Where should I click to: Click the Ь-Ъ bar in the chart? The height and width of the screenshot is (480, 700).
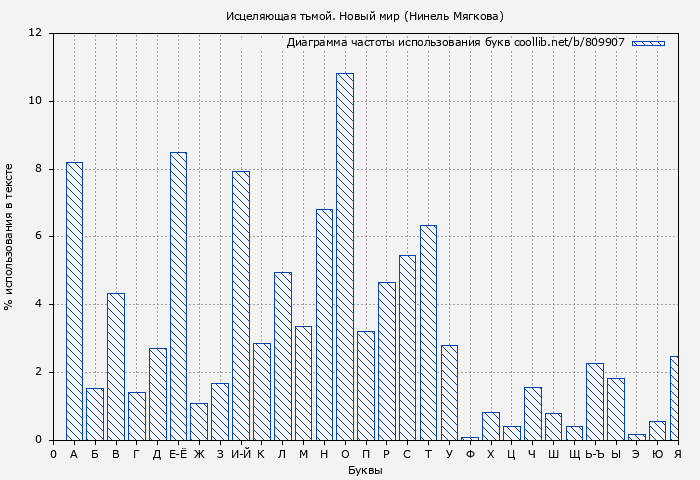pos(594,401)
